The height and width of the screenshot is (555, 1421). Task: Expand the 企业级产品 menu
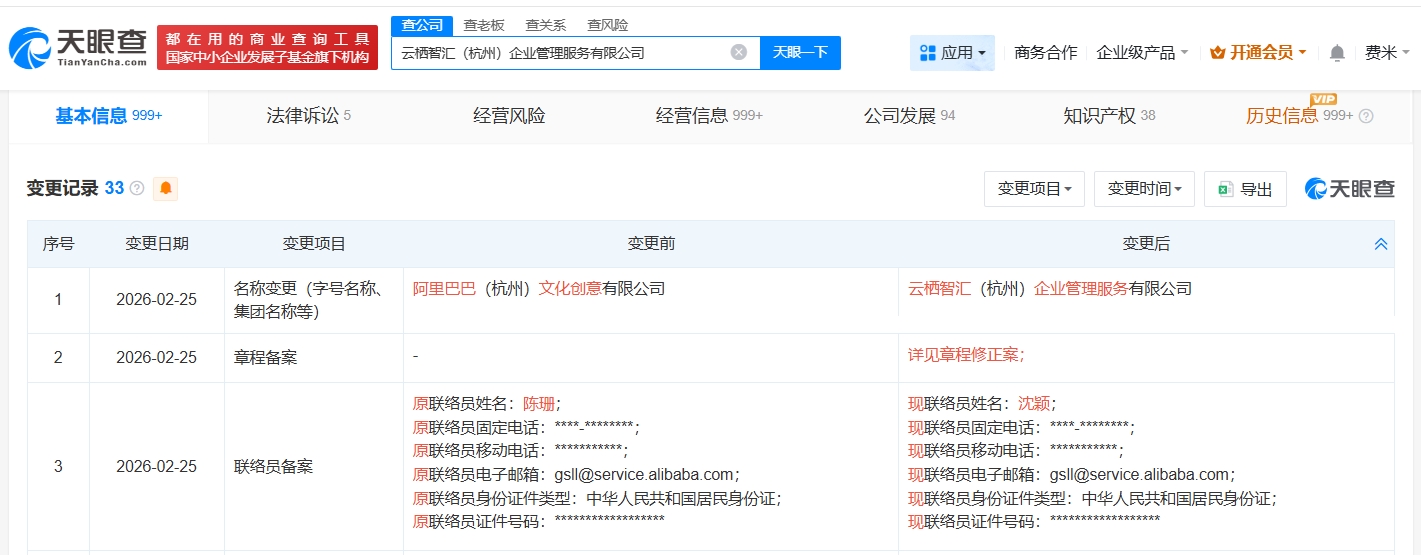click(1141, 53)
